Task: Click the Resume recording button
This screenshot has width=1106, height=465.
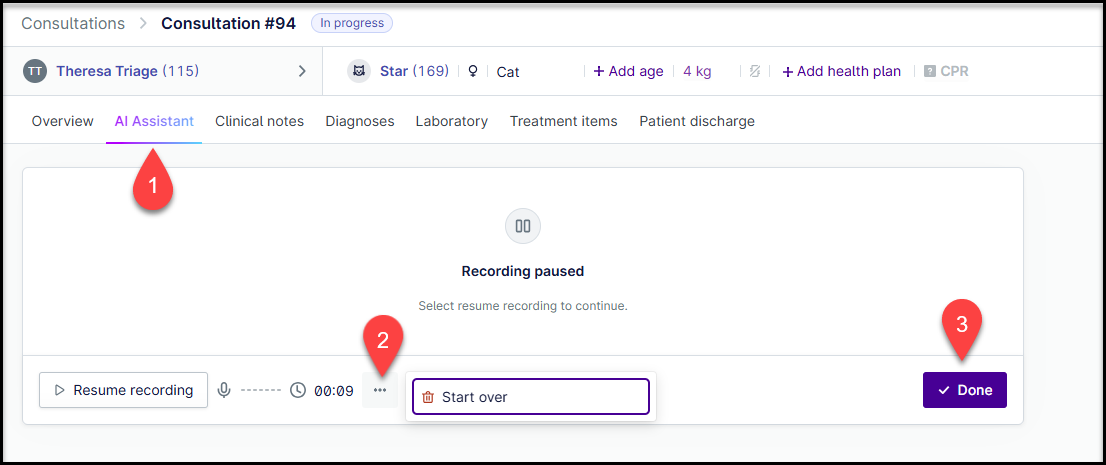Action: [123, 390]
